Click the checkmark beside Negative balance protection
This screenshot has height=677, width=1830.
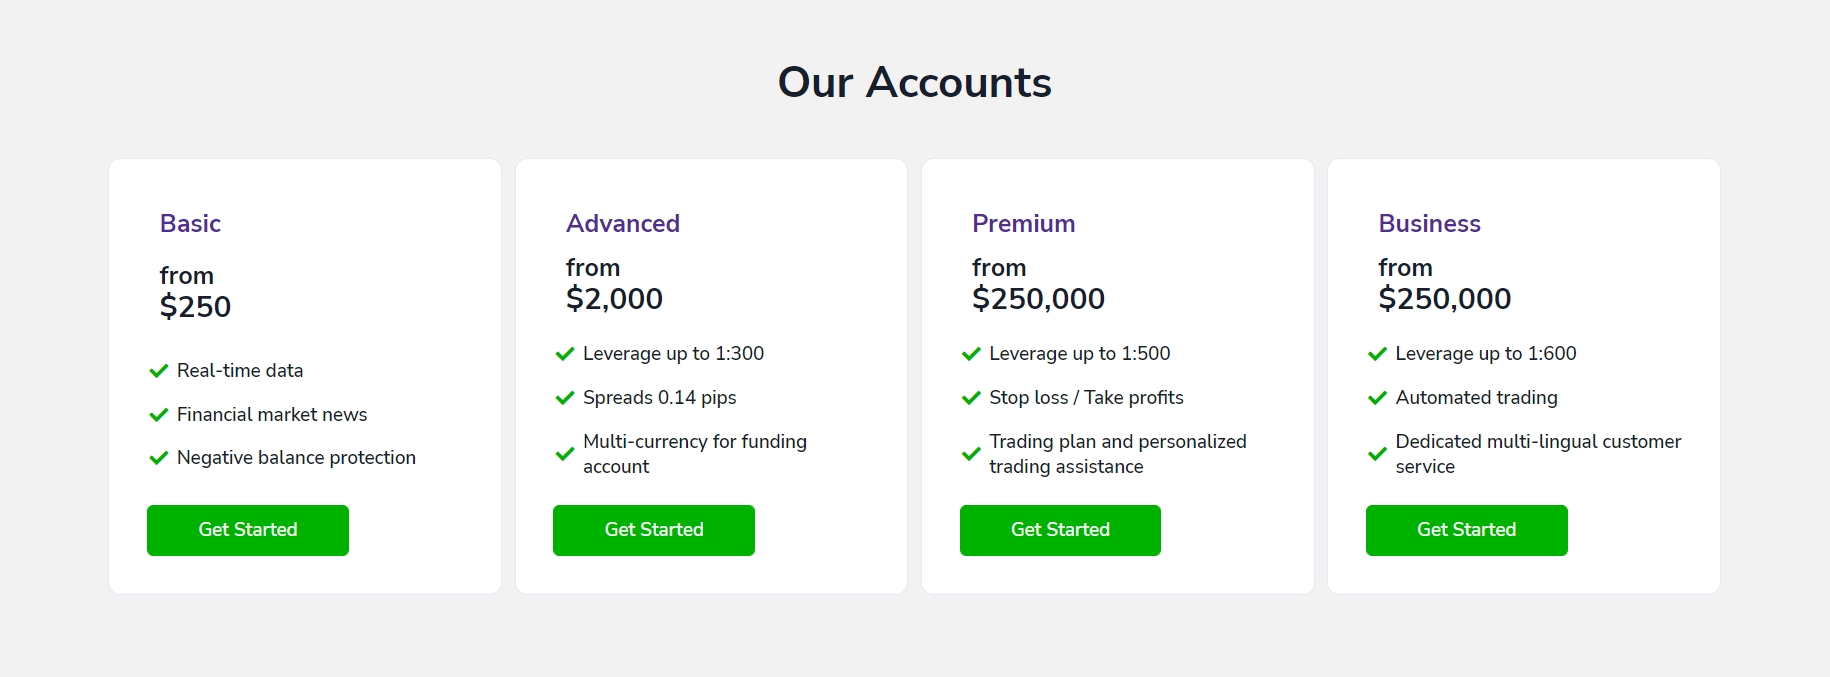click(158, 458)
